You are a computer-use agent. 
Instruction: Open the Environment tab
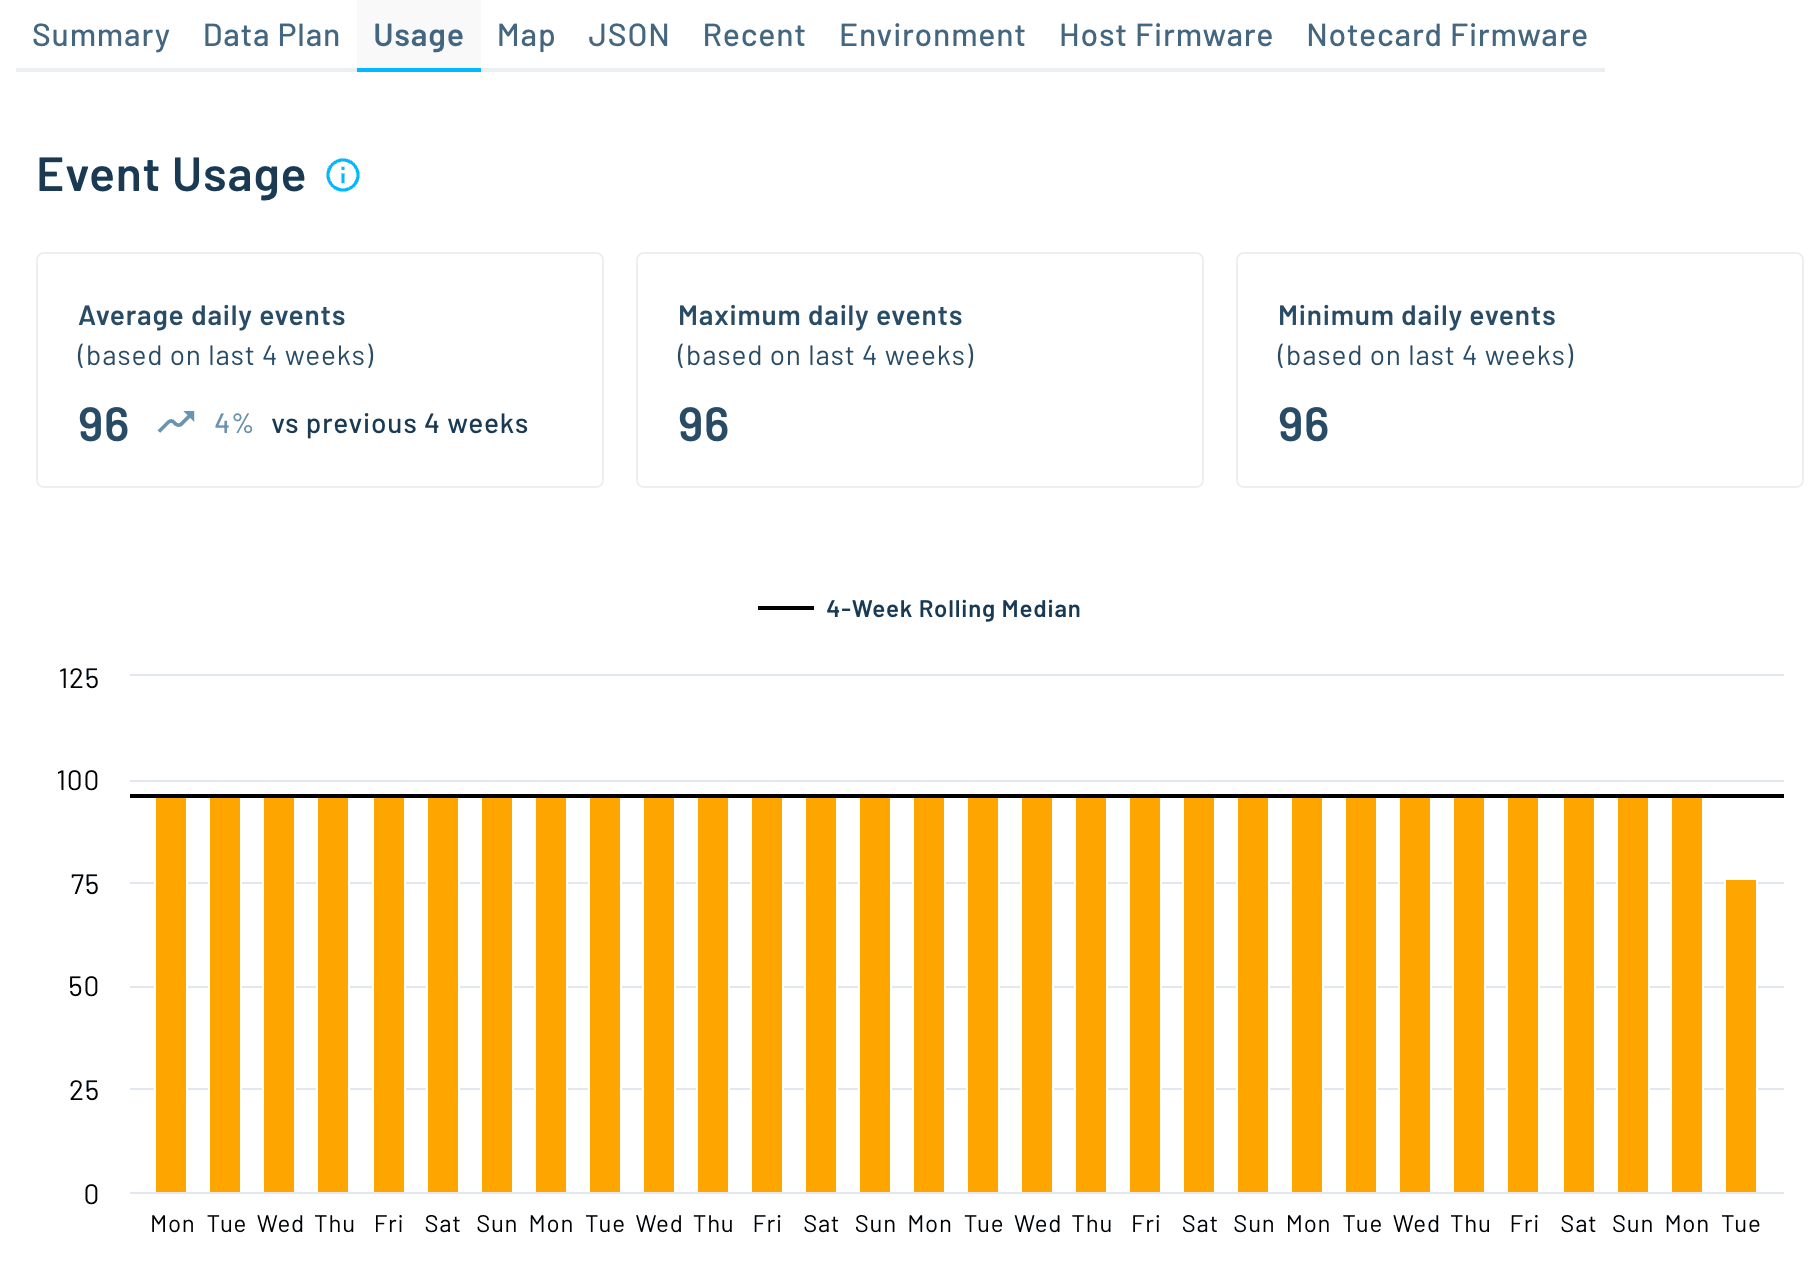[x=931, y=36]
